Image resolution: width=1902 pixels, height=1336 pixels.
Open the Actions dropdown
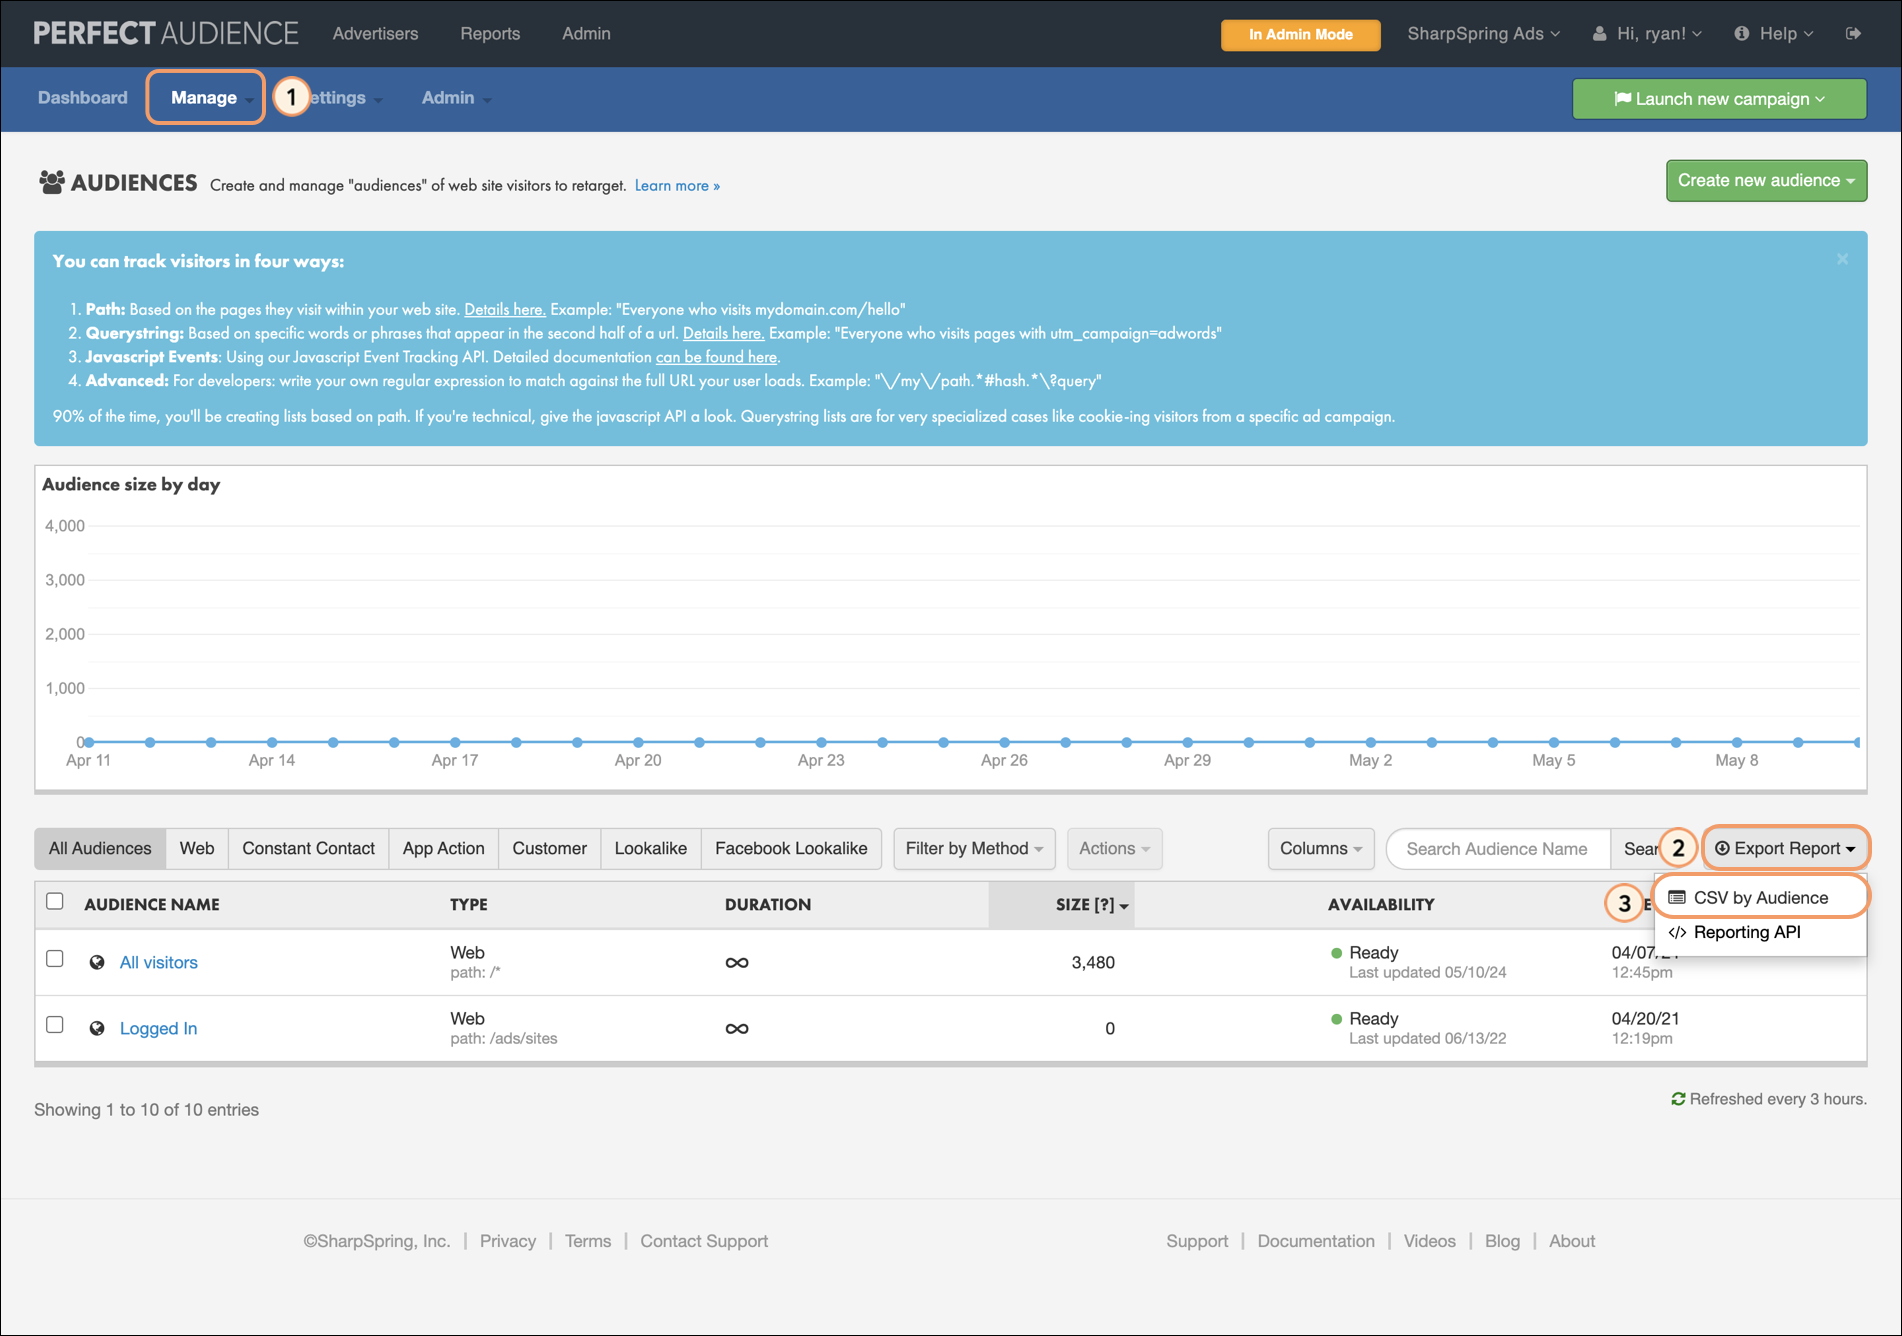(x=1114, y=848)
